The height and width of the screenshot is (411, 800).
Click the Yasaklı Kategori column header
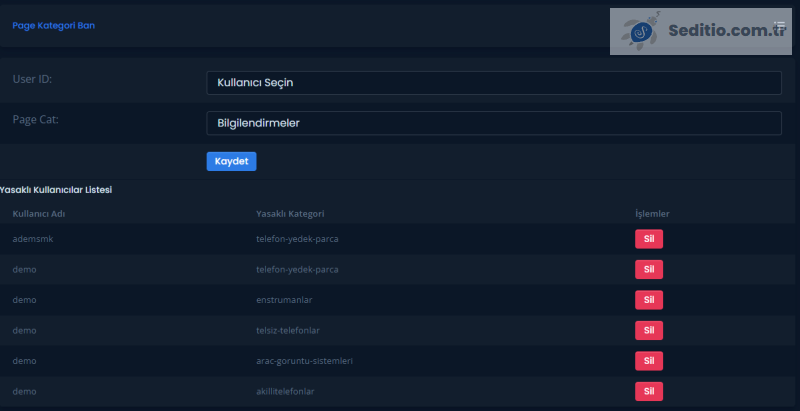point(290,214)
